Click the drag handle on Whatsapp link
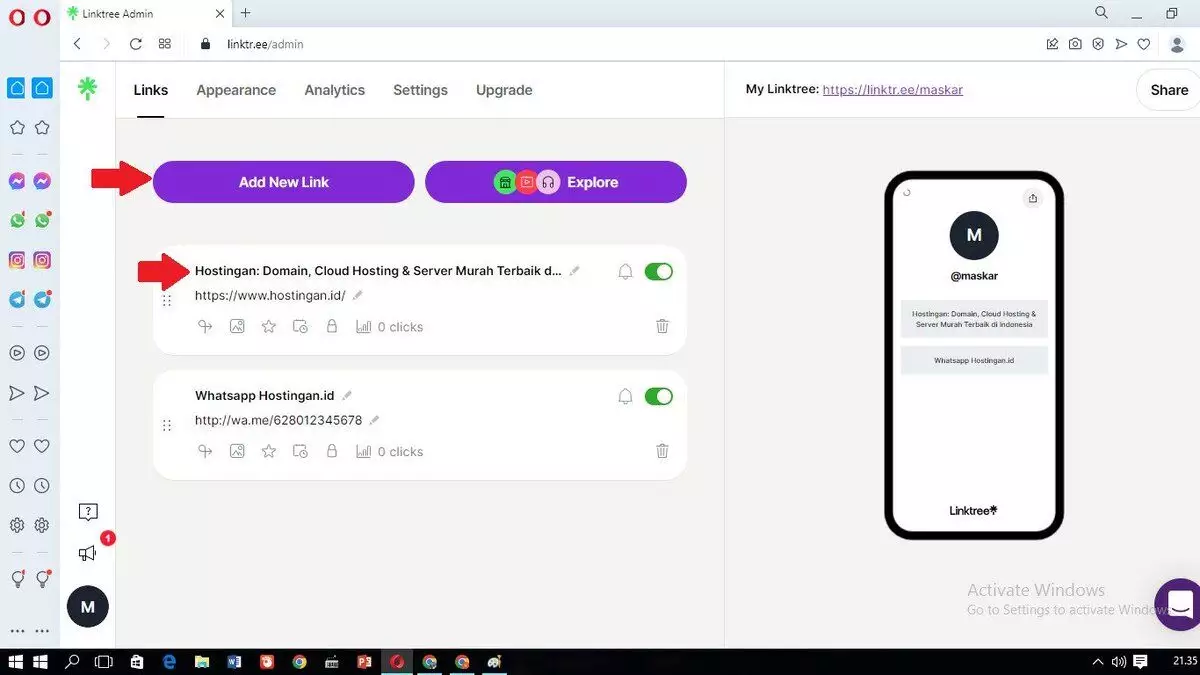Screen dimensions: 1200x675 167,425
